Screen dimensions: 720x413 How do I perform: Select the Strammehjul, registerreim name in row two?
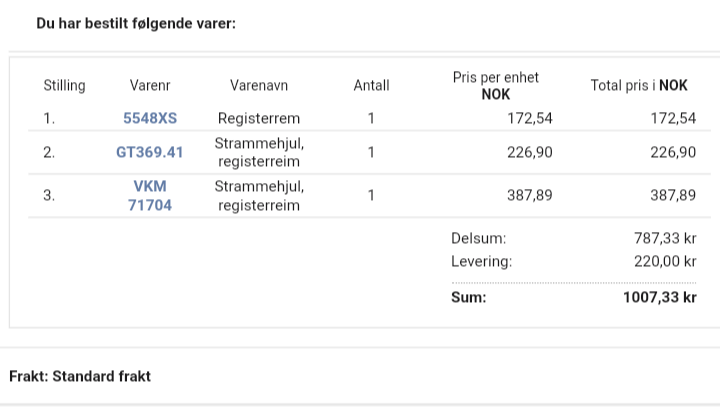[x=259, y=152]
